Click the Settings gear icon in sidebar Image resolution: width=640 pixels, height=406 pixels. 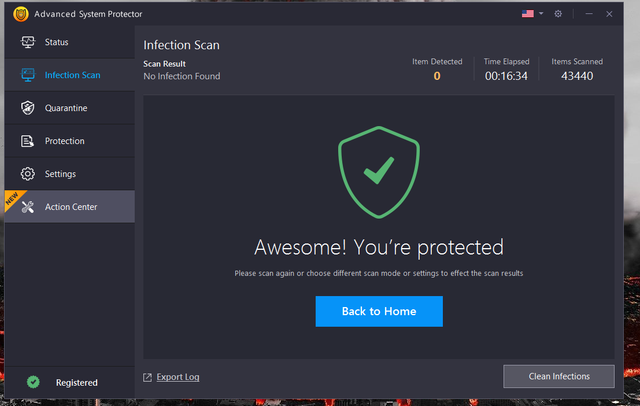[x=28, y=174]
